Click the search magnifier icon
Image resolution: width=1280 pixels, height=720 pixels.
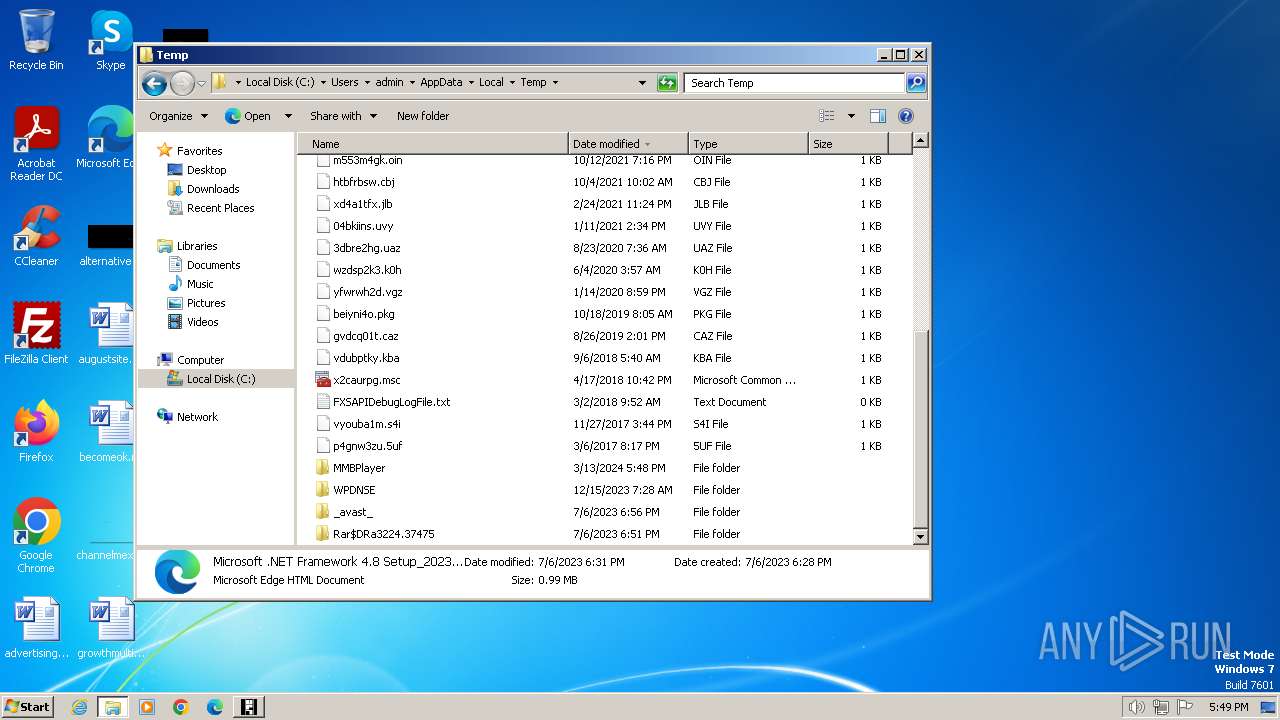click(915, 83)
